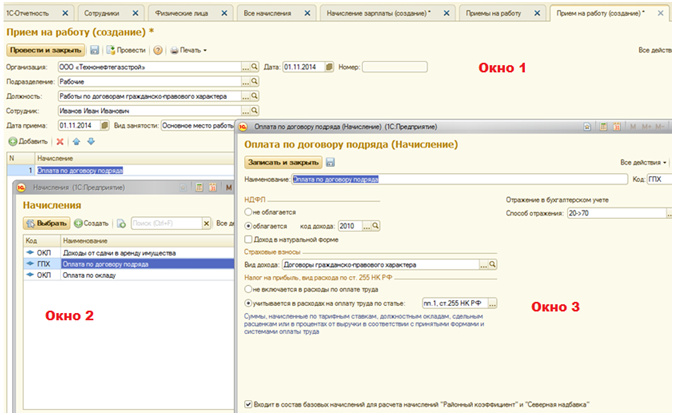Open the Вид занятости dropdown field
This screenshot has width=674, height=415.
198,126
